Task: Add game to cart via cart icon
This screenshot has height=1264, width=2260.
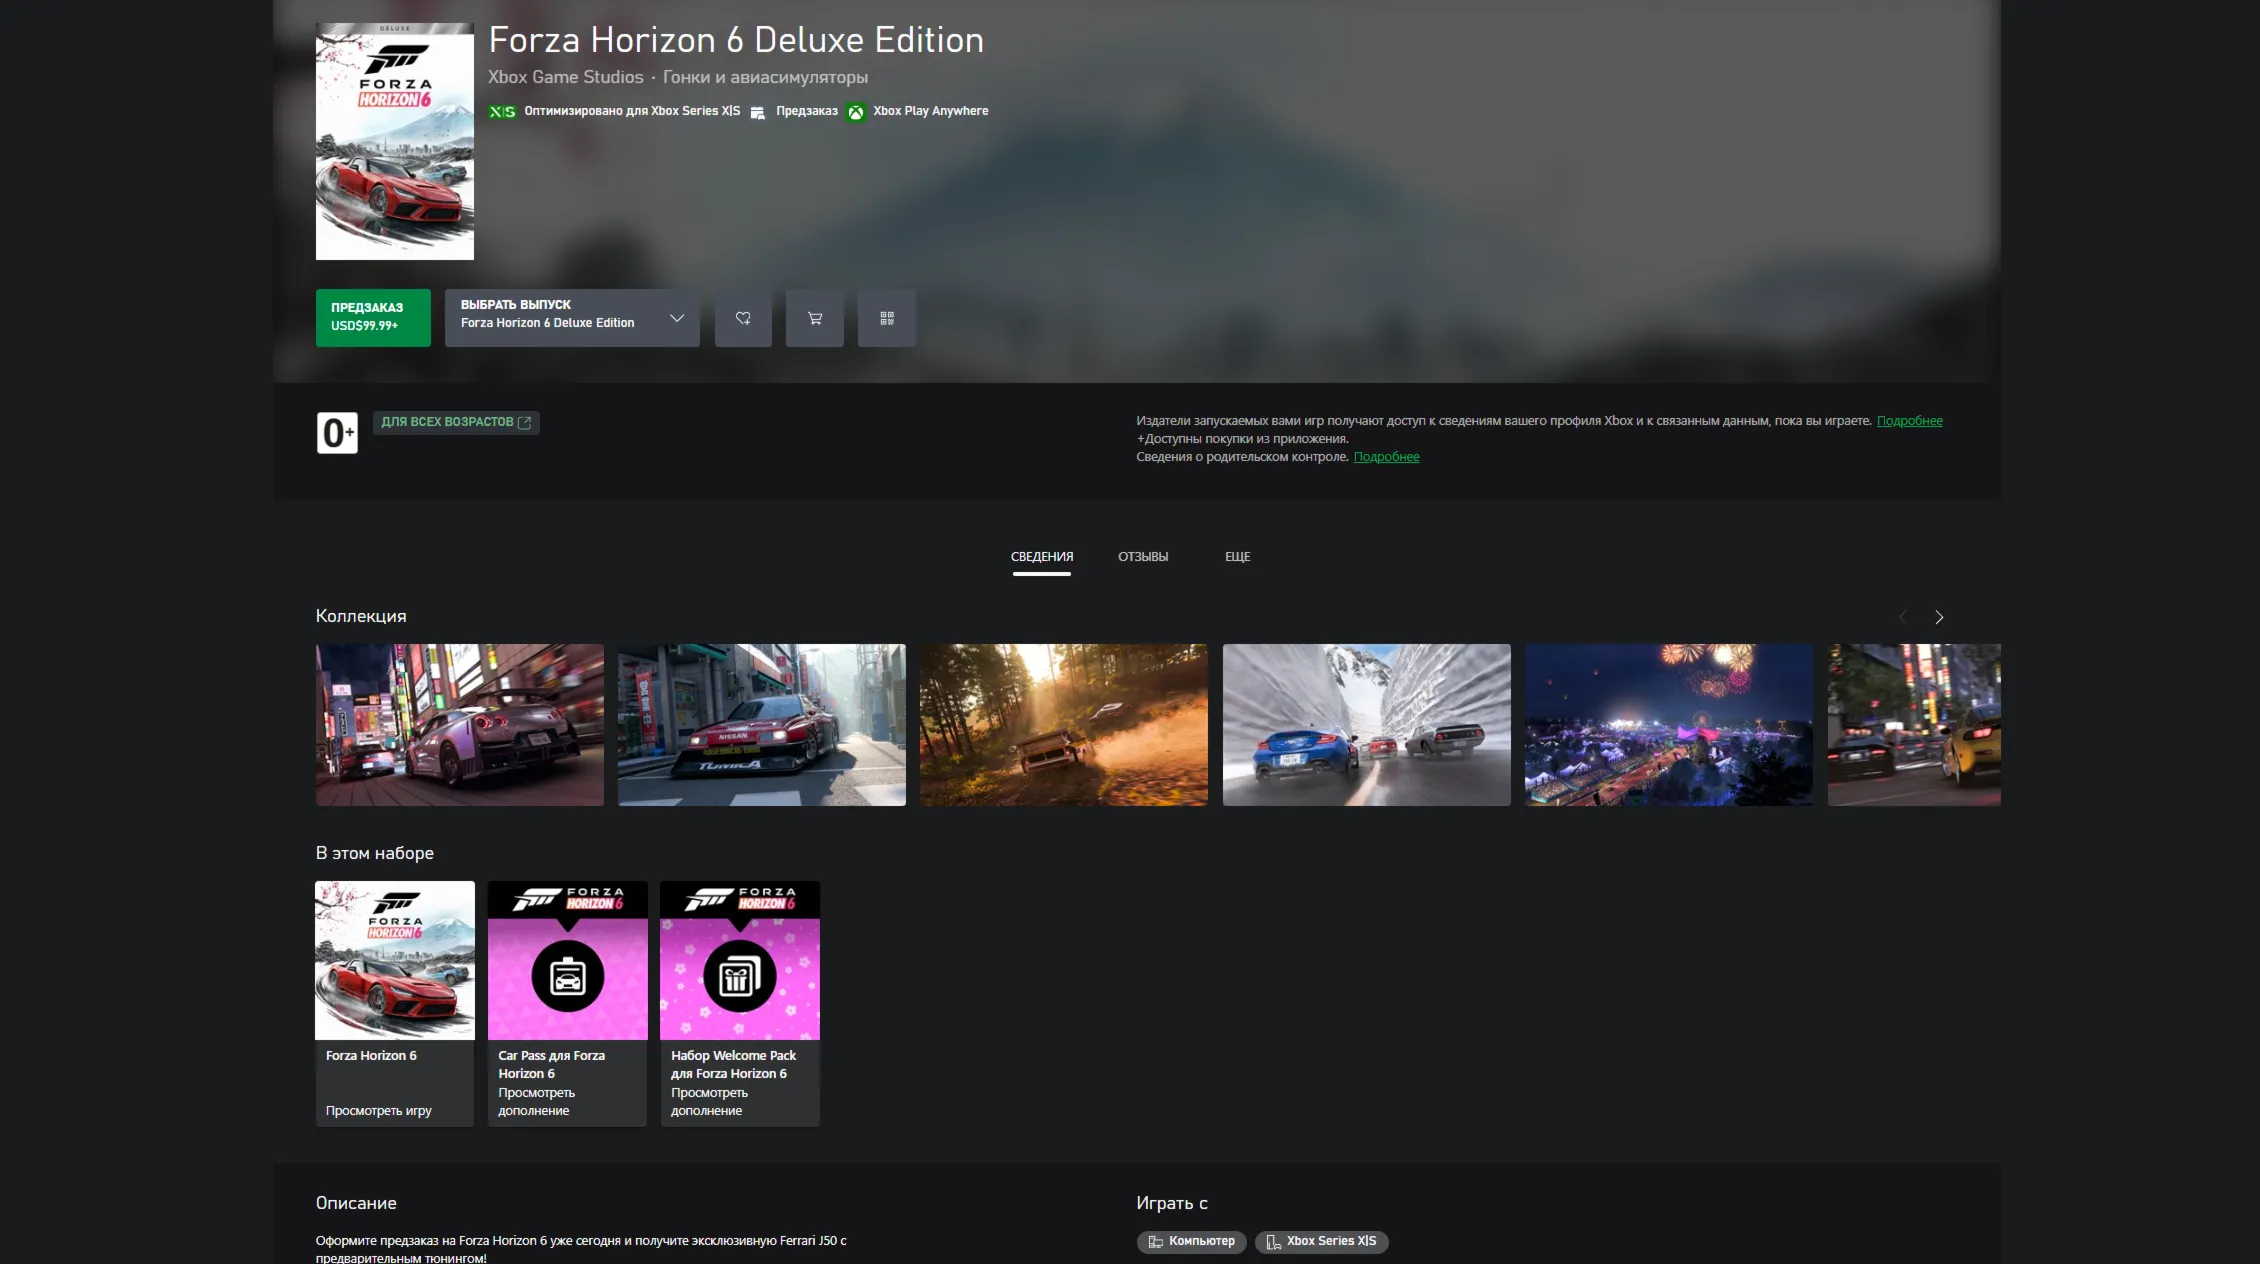Action: point(815,318)
